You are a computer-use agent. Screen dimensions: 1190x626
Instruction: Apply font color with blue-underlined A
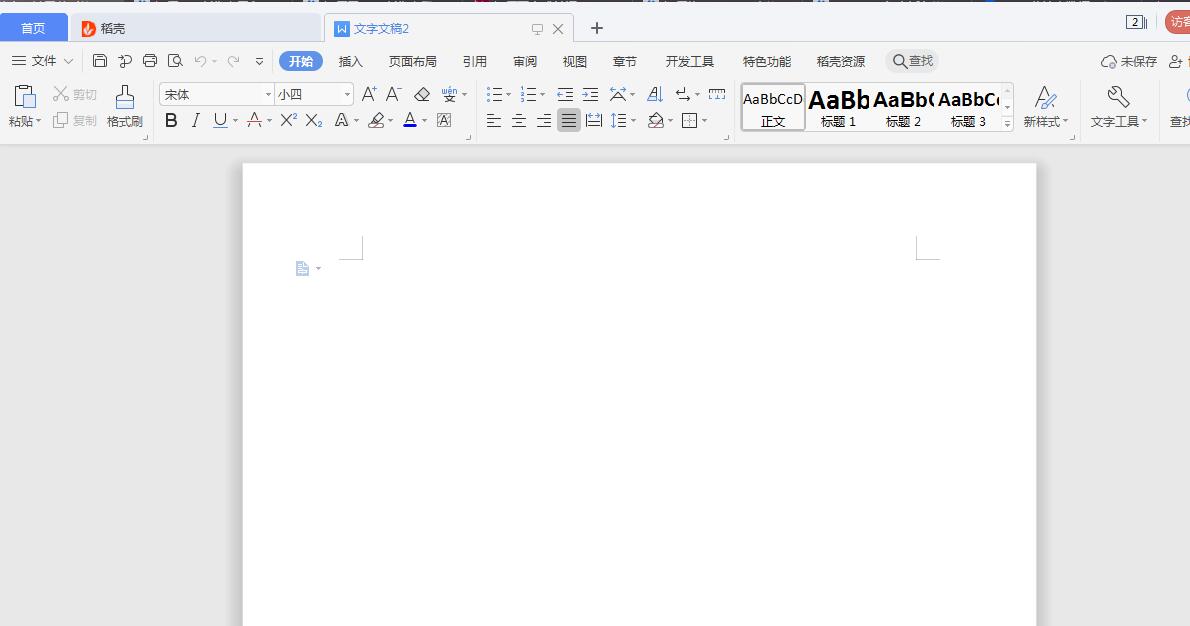[410, 120]
